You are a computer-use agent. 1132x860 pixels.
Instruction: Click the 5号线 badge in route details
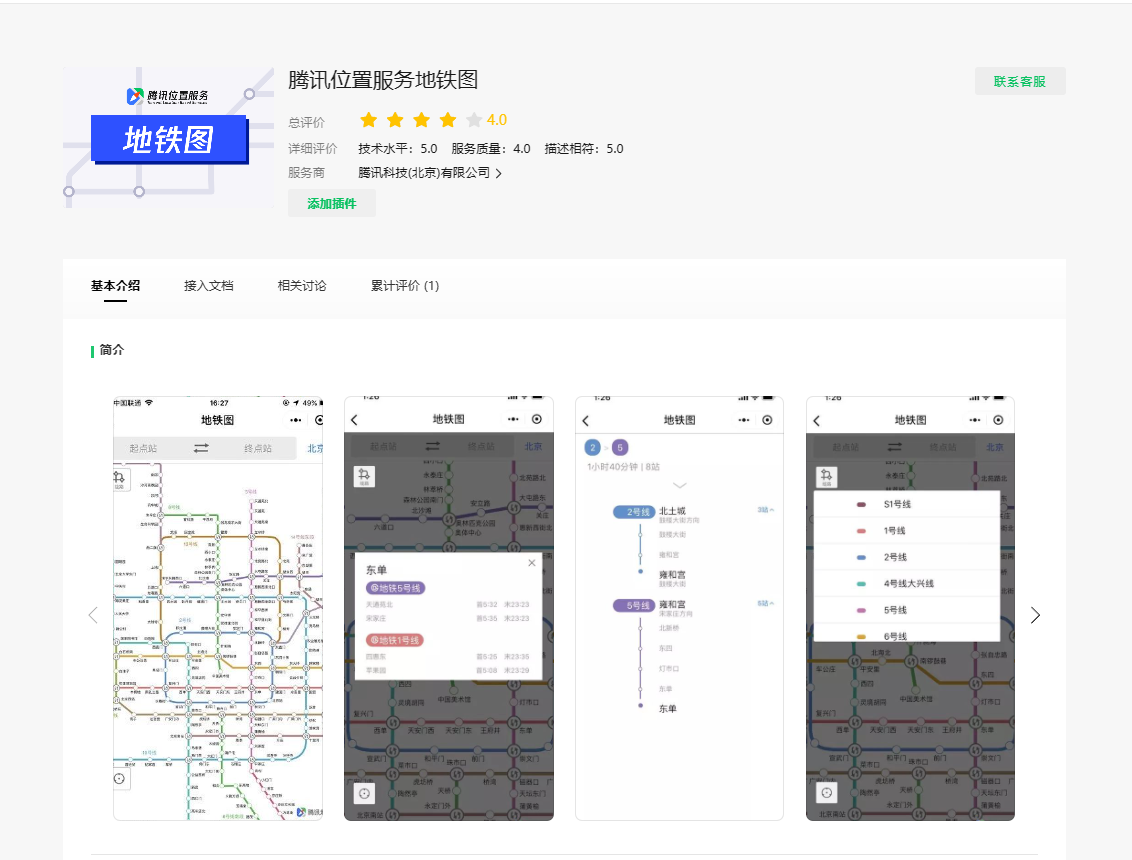pos(634,606)
